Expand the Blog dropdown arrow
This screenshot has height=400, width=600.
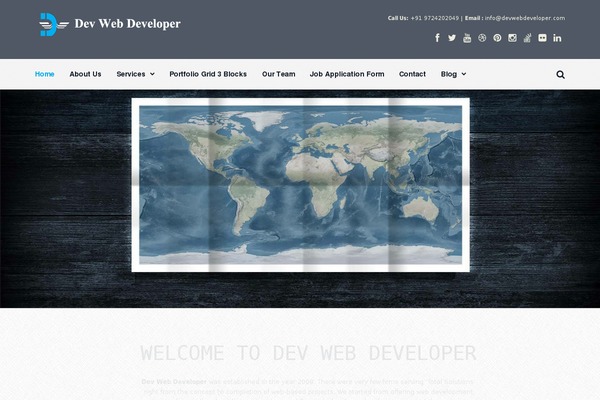(464, 74)
